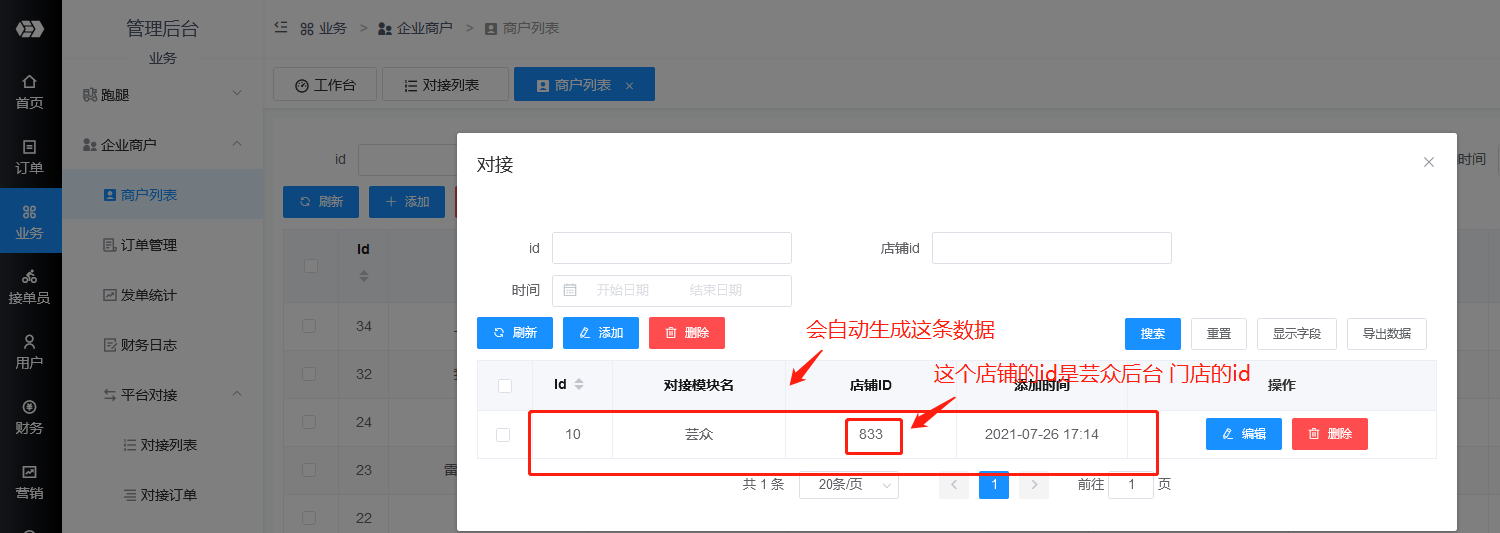Click the dialog 添加 add button
1500x533 pixels.
(x=601, y=333)
